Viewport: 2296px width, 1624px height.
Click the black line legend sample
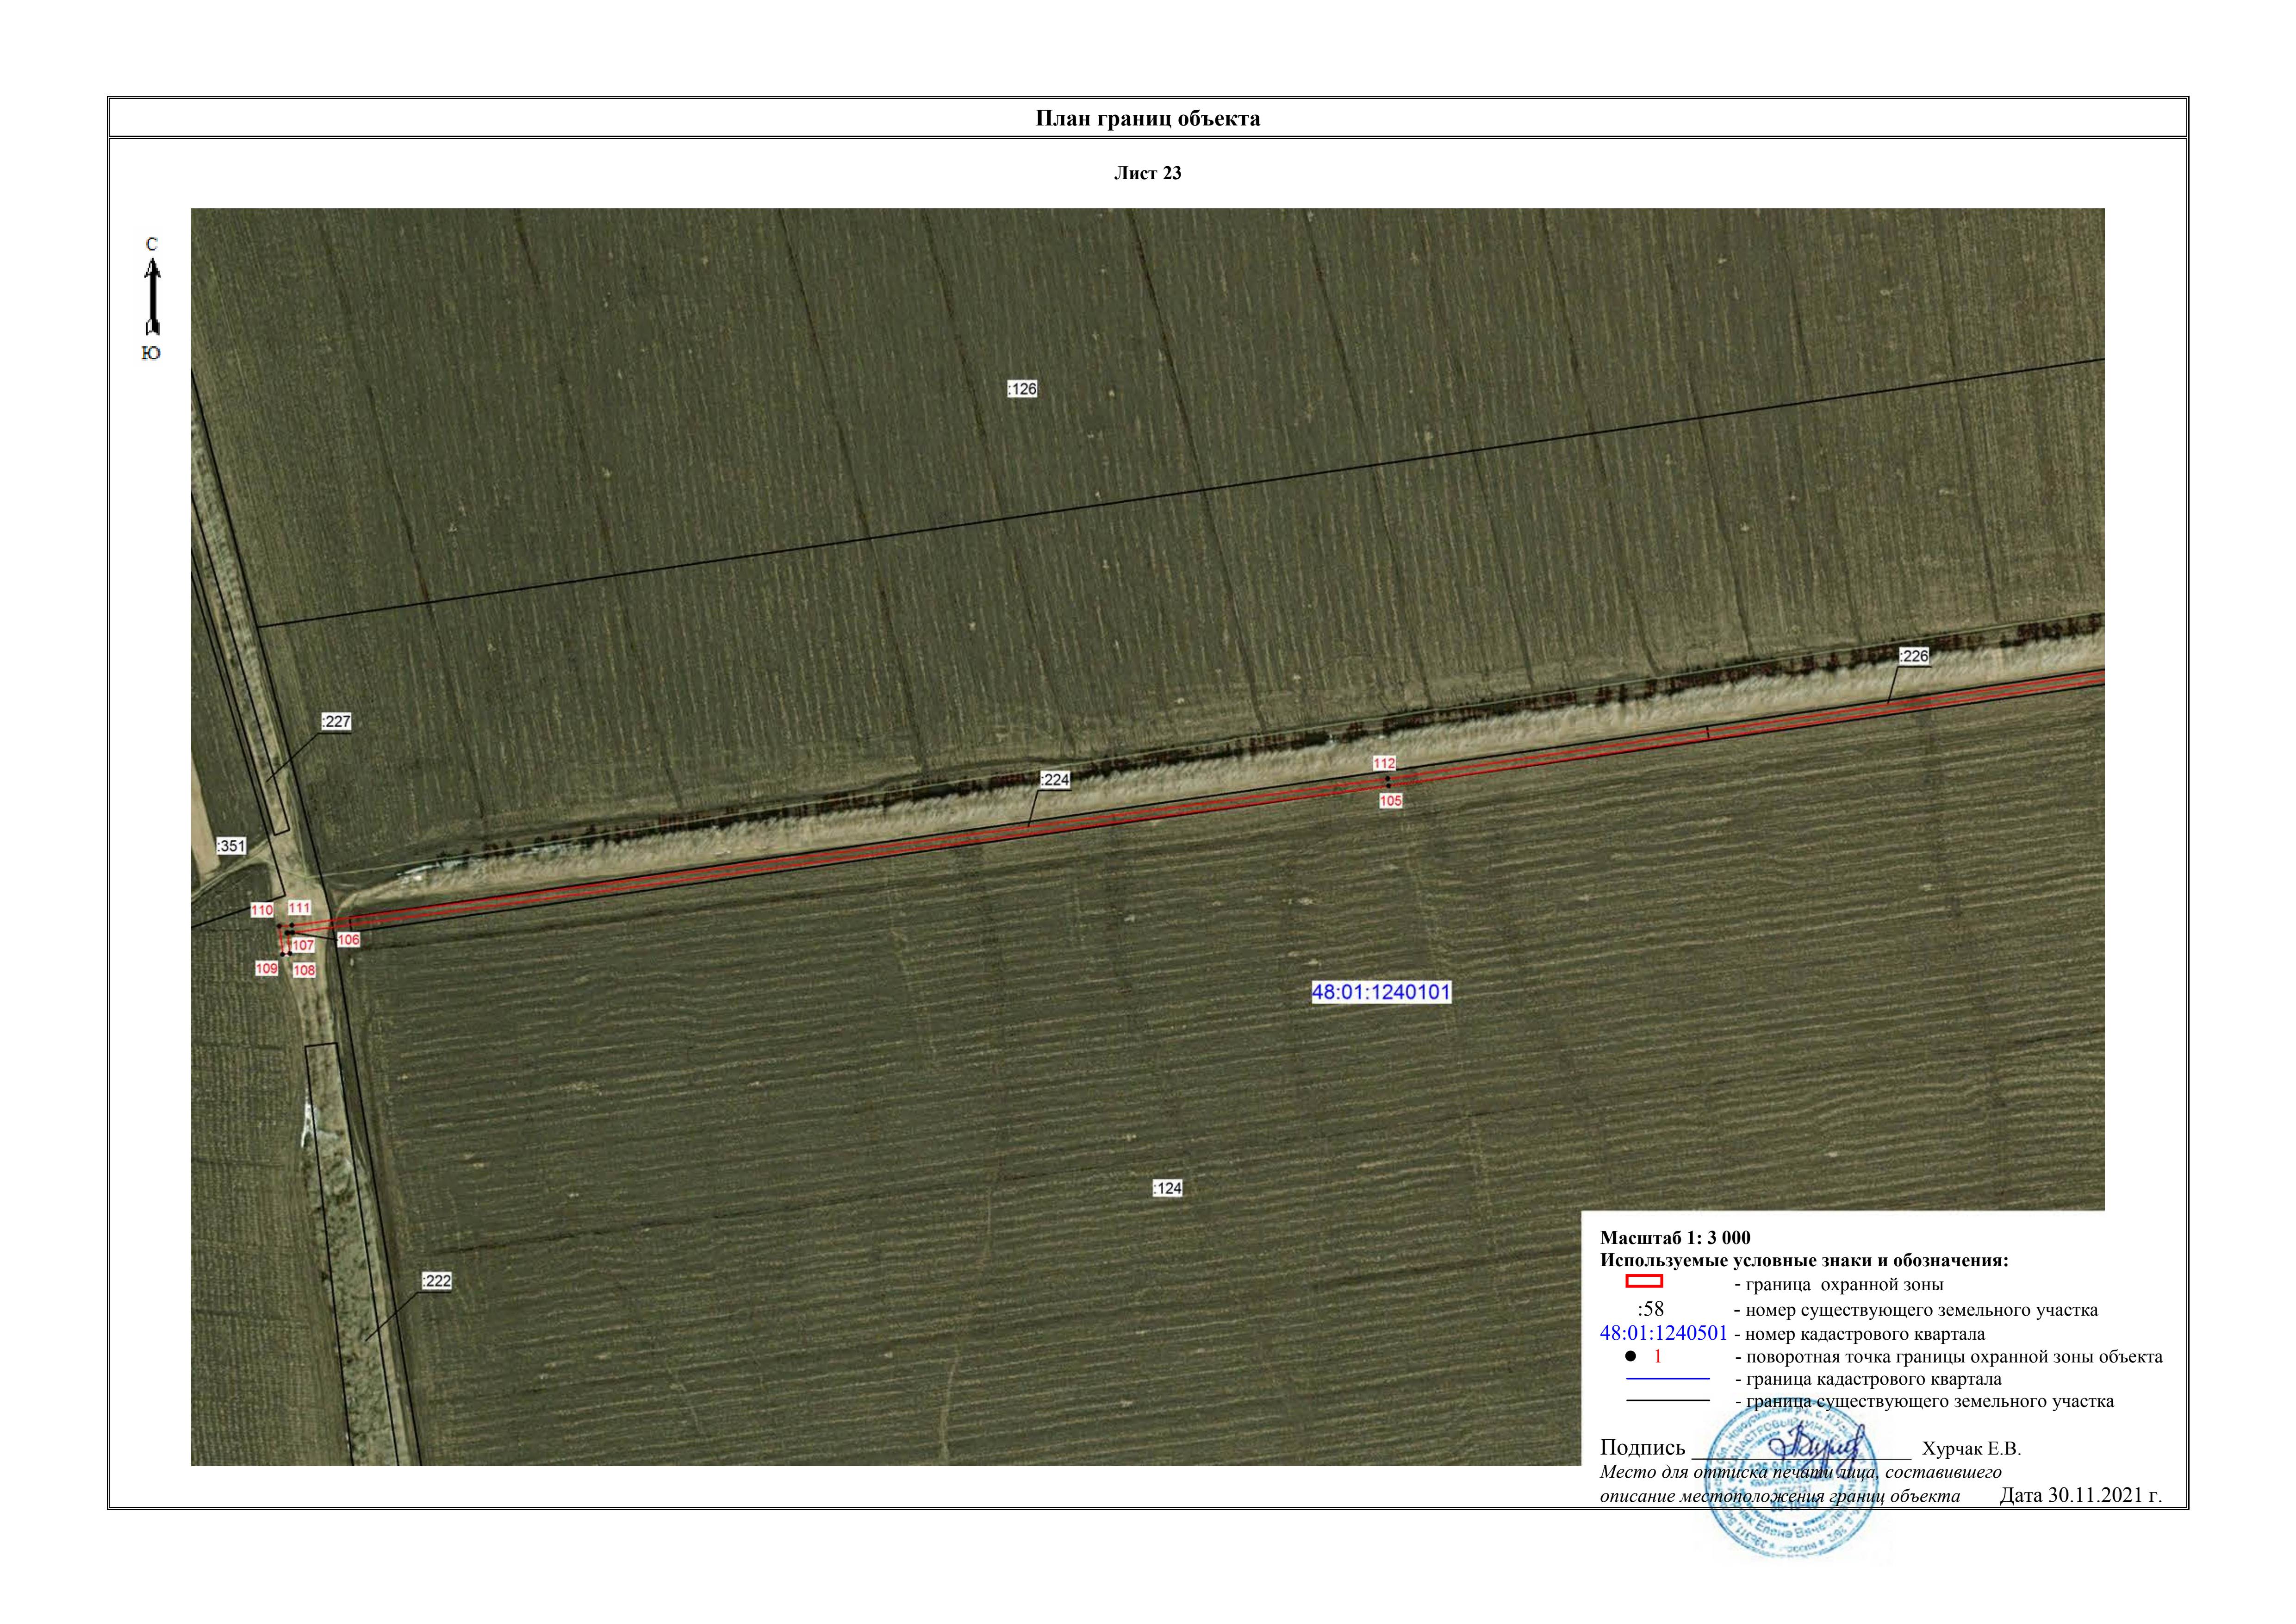1668,1401
